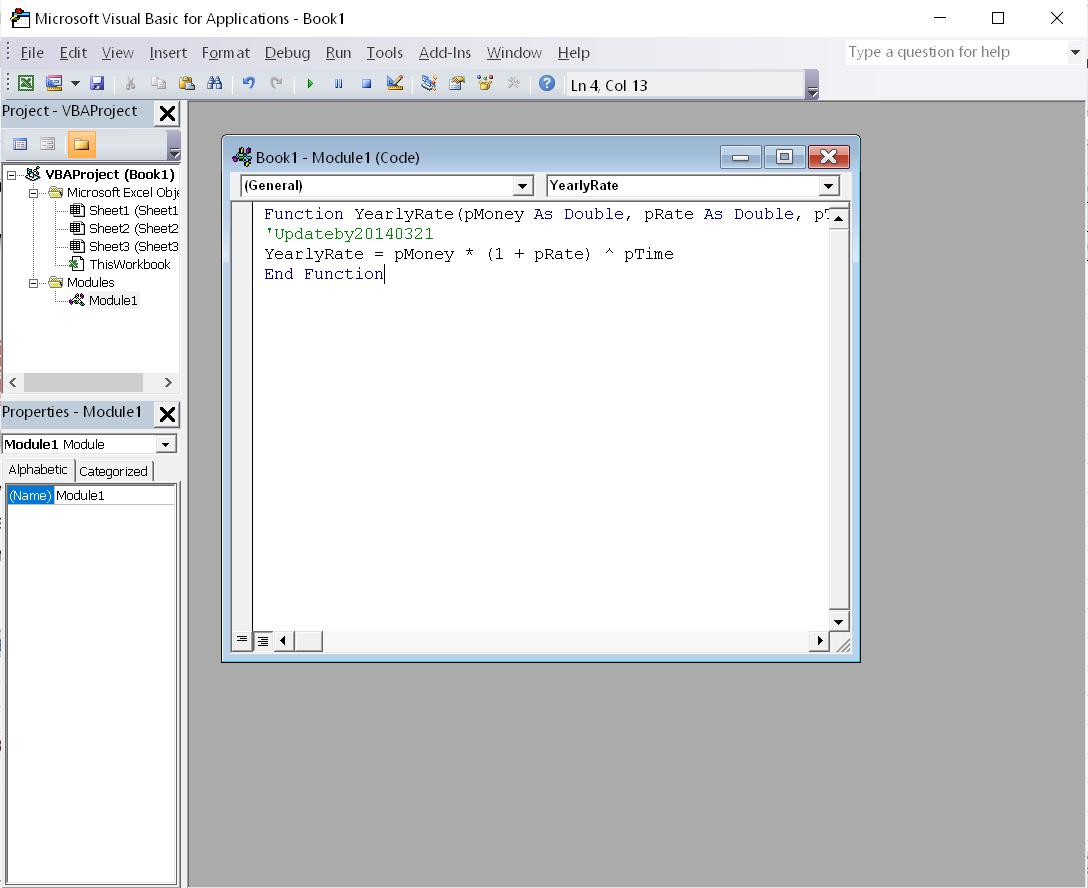Open the (General) object dropdown
This screenshot has width=1088, height=888.
pyautogui.click(x=522, y=186)
